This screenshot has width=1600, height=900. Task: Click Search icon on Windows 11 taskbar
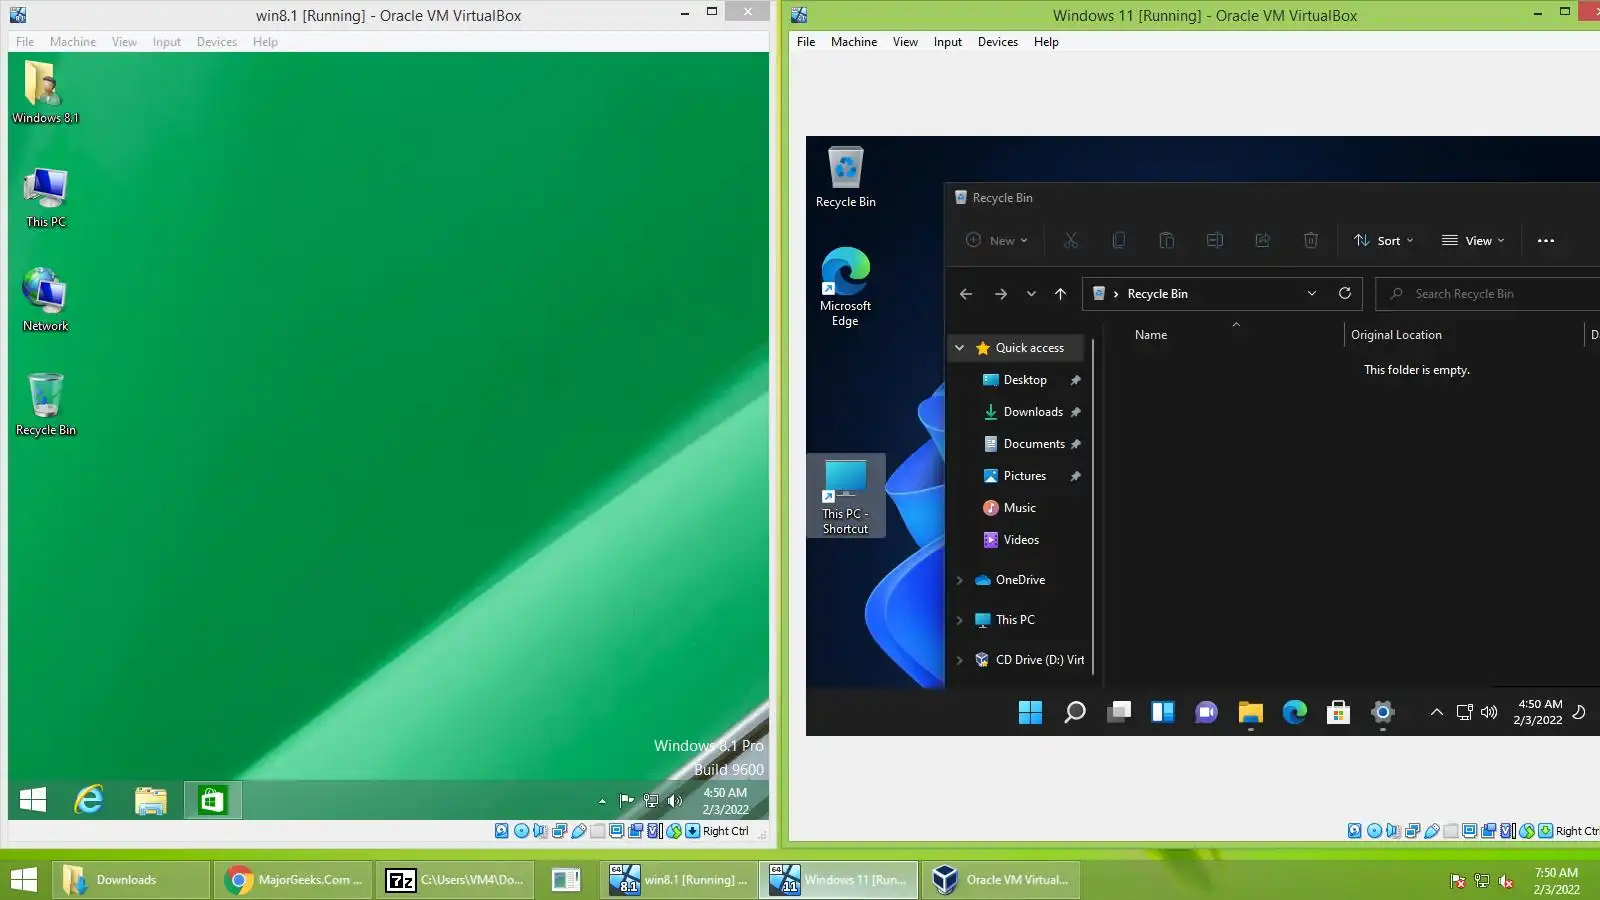point(1075,712)
